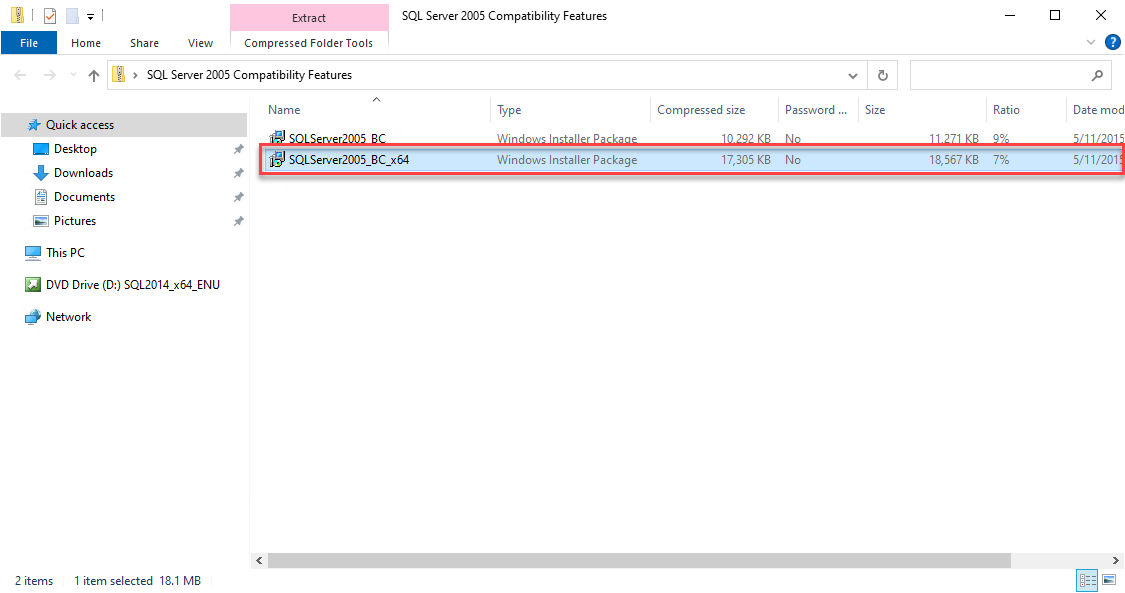1125x593 pixels.
Task: Click the pin icon next to Downloads
Action: click(x=238, y=173)
